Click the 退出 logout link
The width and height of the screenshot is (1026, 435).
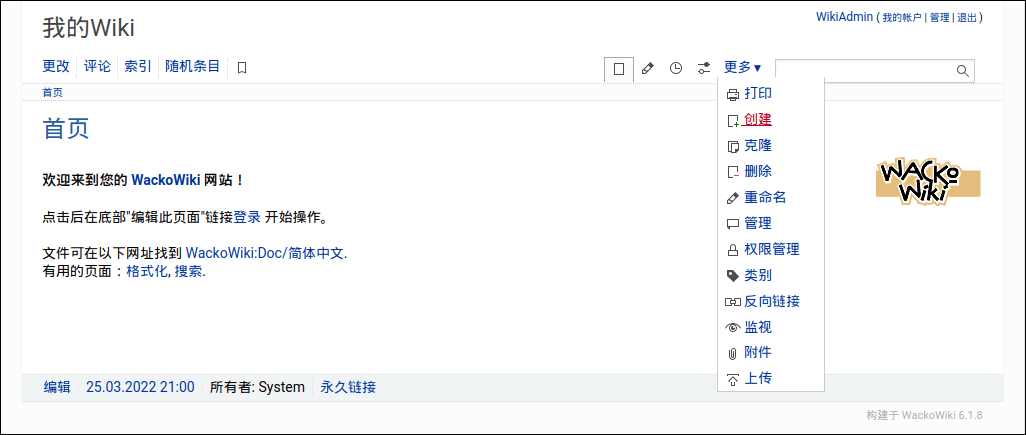coord(966,18)
